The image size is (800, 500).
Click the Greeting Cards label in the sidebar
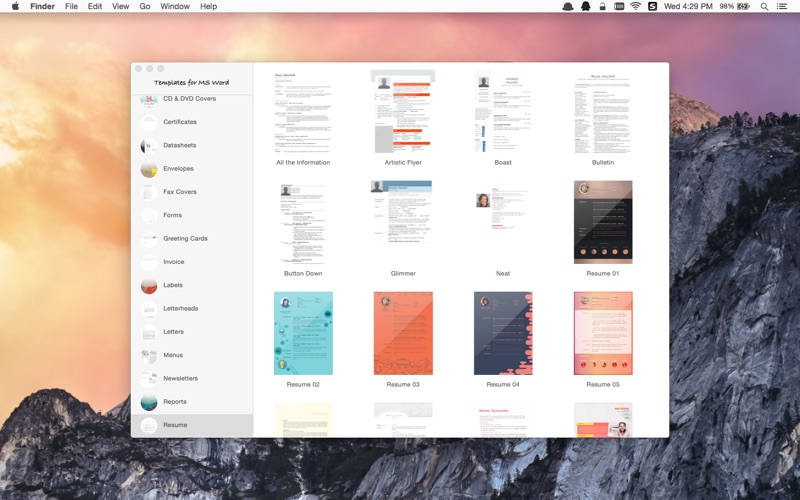pyautogui.click(x=185, y=238)
